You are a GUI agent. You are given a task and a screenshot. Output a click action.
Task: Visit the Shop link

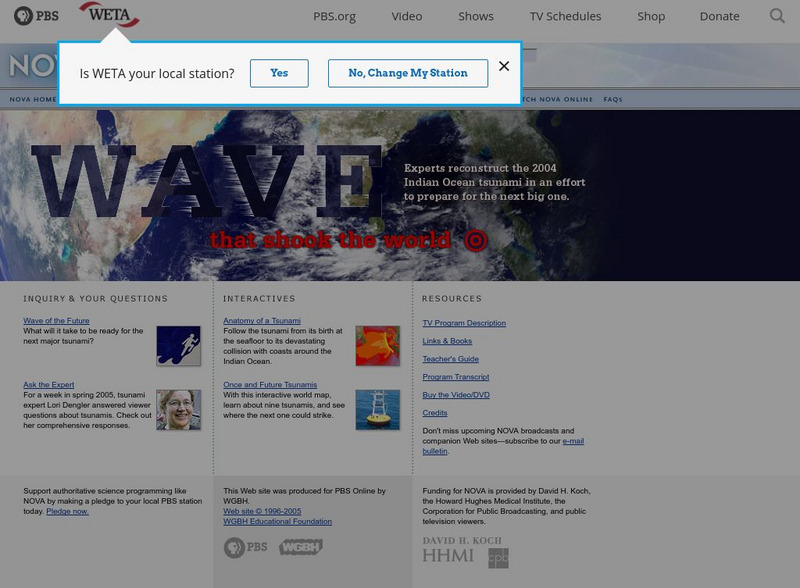click(x=651, y=16)
